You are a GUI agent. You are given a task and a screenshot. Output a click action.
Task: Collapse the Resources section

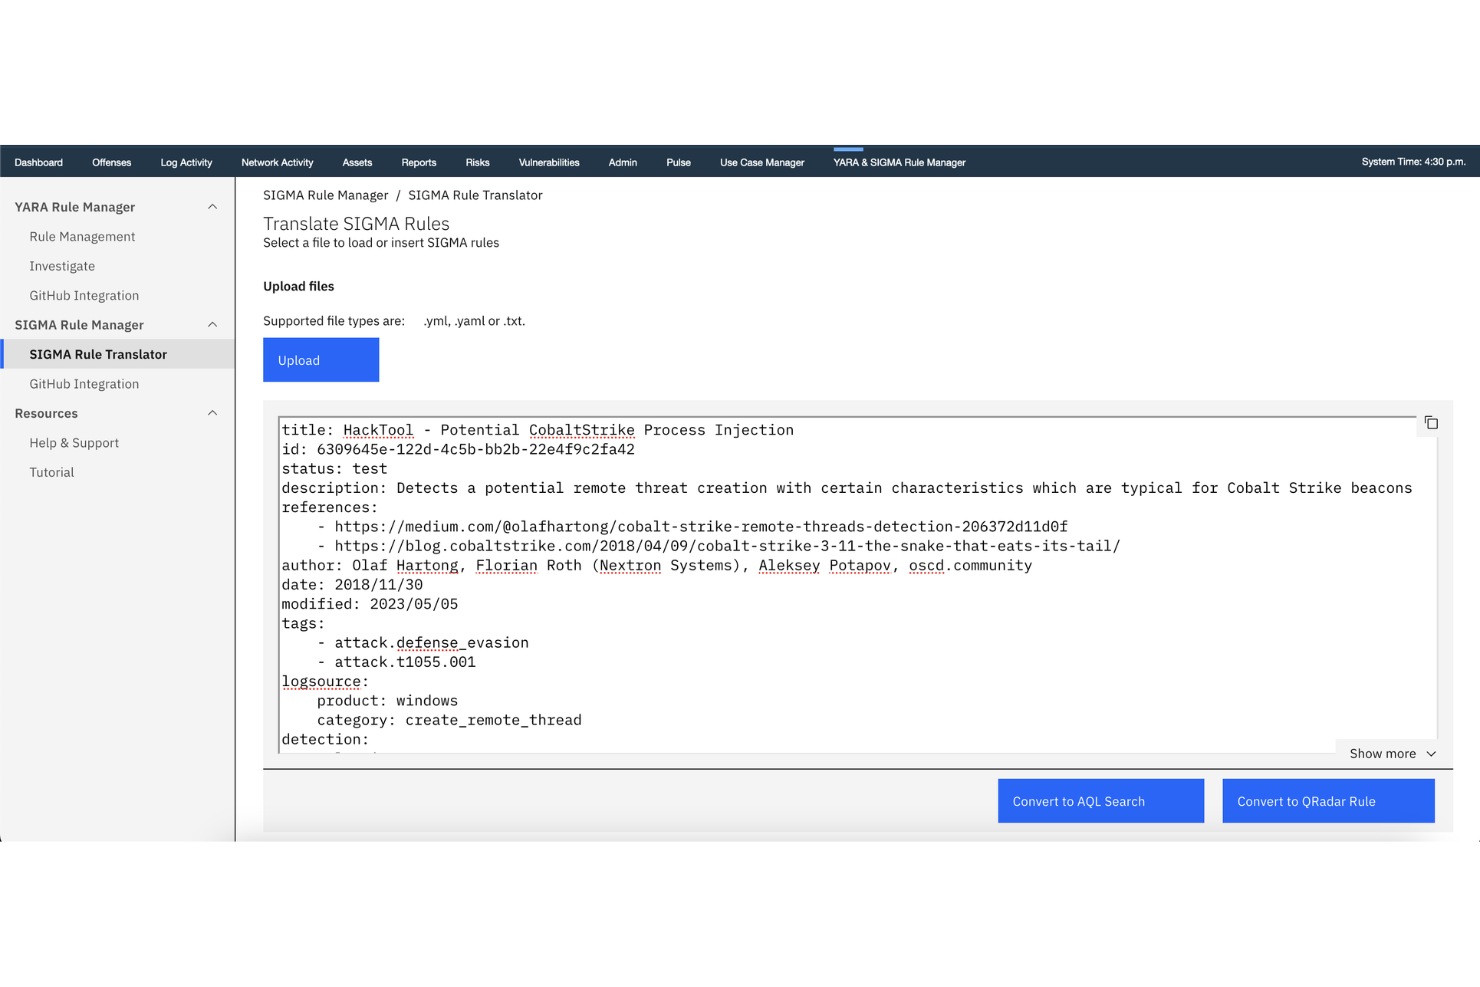[x=212, y=413]
